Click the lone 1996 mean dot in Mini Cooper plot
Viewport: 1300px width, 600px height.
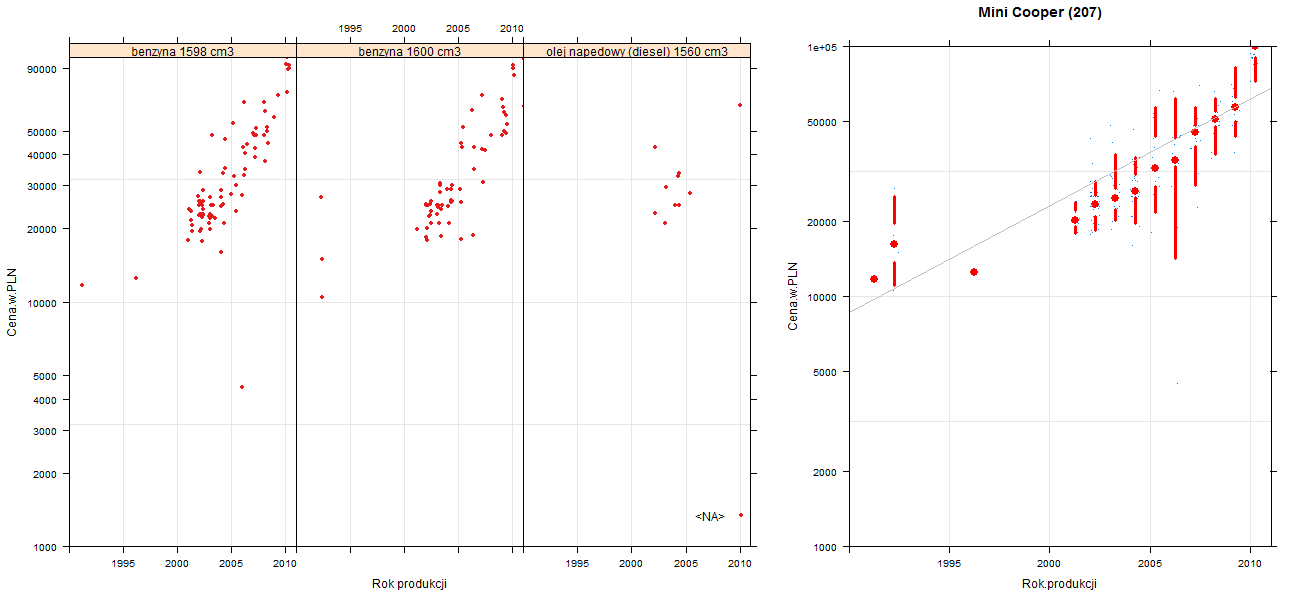click(x=974, y=272)
